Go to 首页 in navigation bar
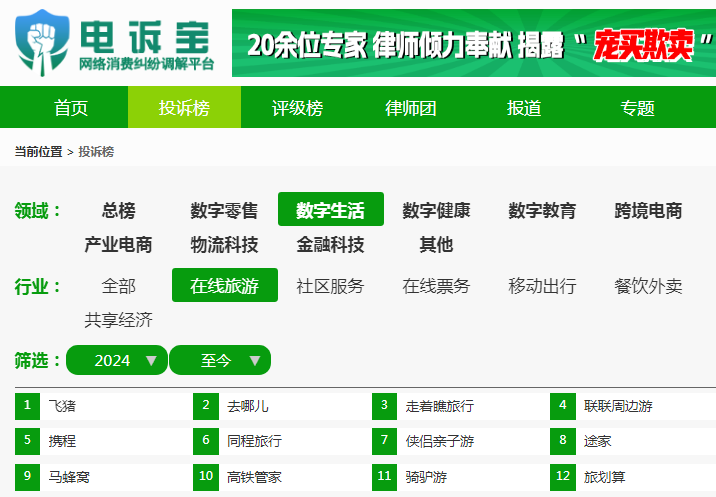This screenshot has width=716, height=497. (71, 108)
